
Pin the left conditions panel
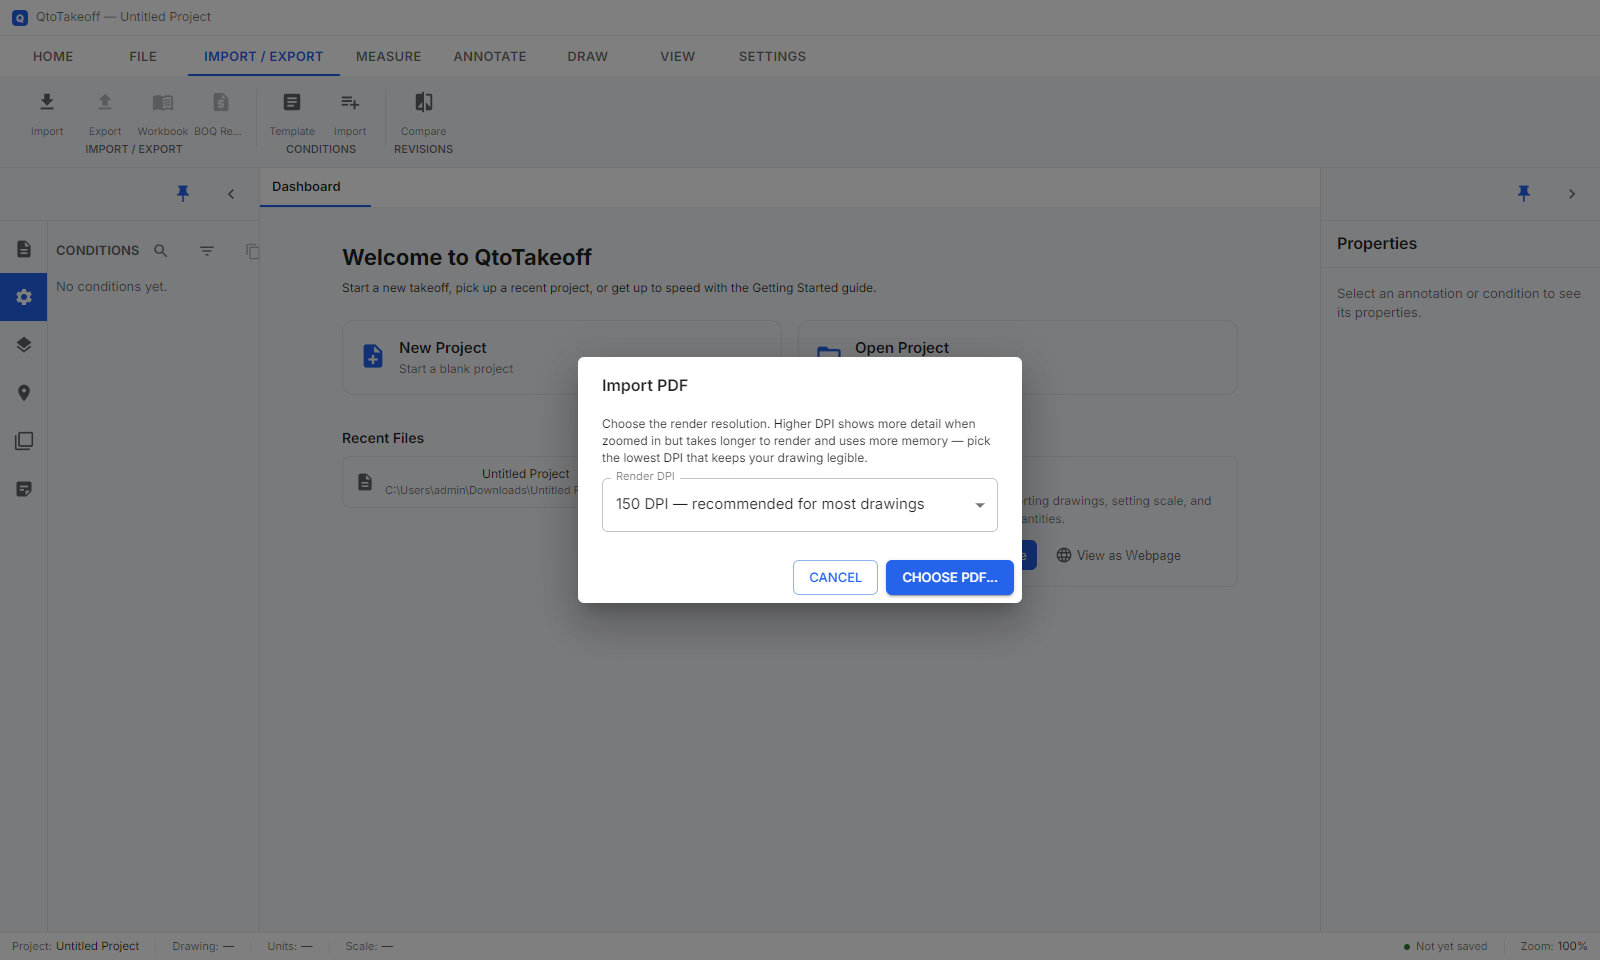click(183, 193)
